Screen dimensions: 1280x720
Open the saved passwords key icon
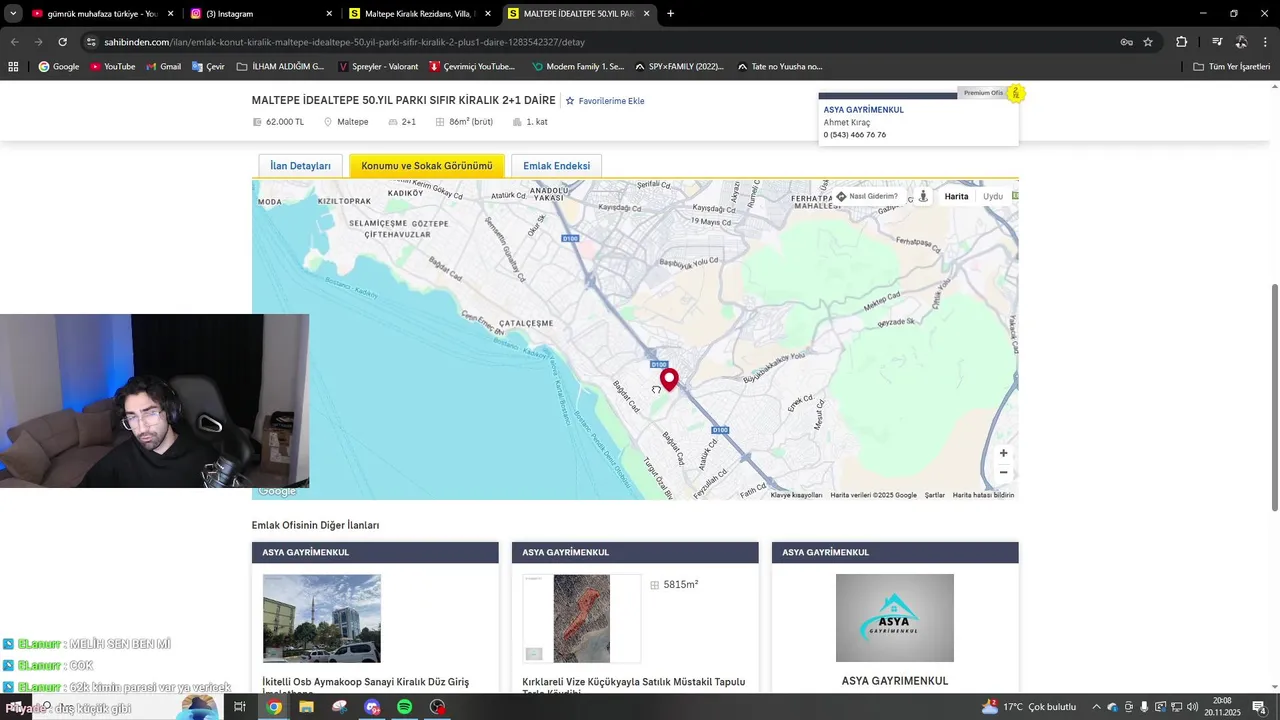[x=1126, y=42]
